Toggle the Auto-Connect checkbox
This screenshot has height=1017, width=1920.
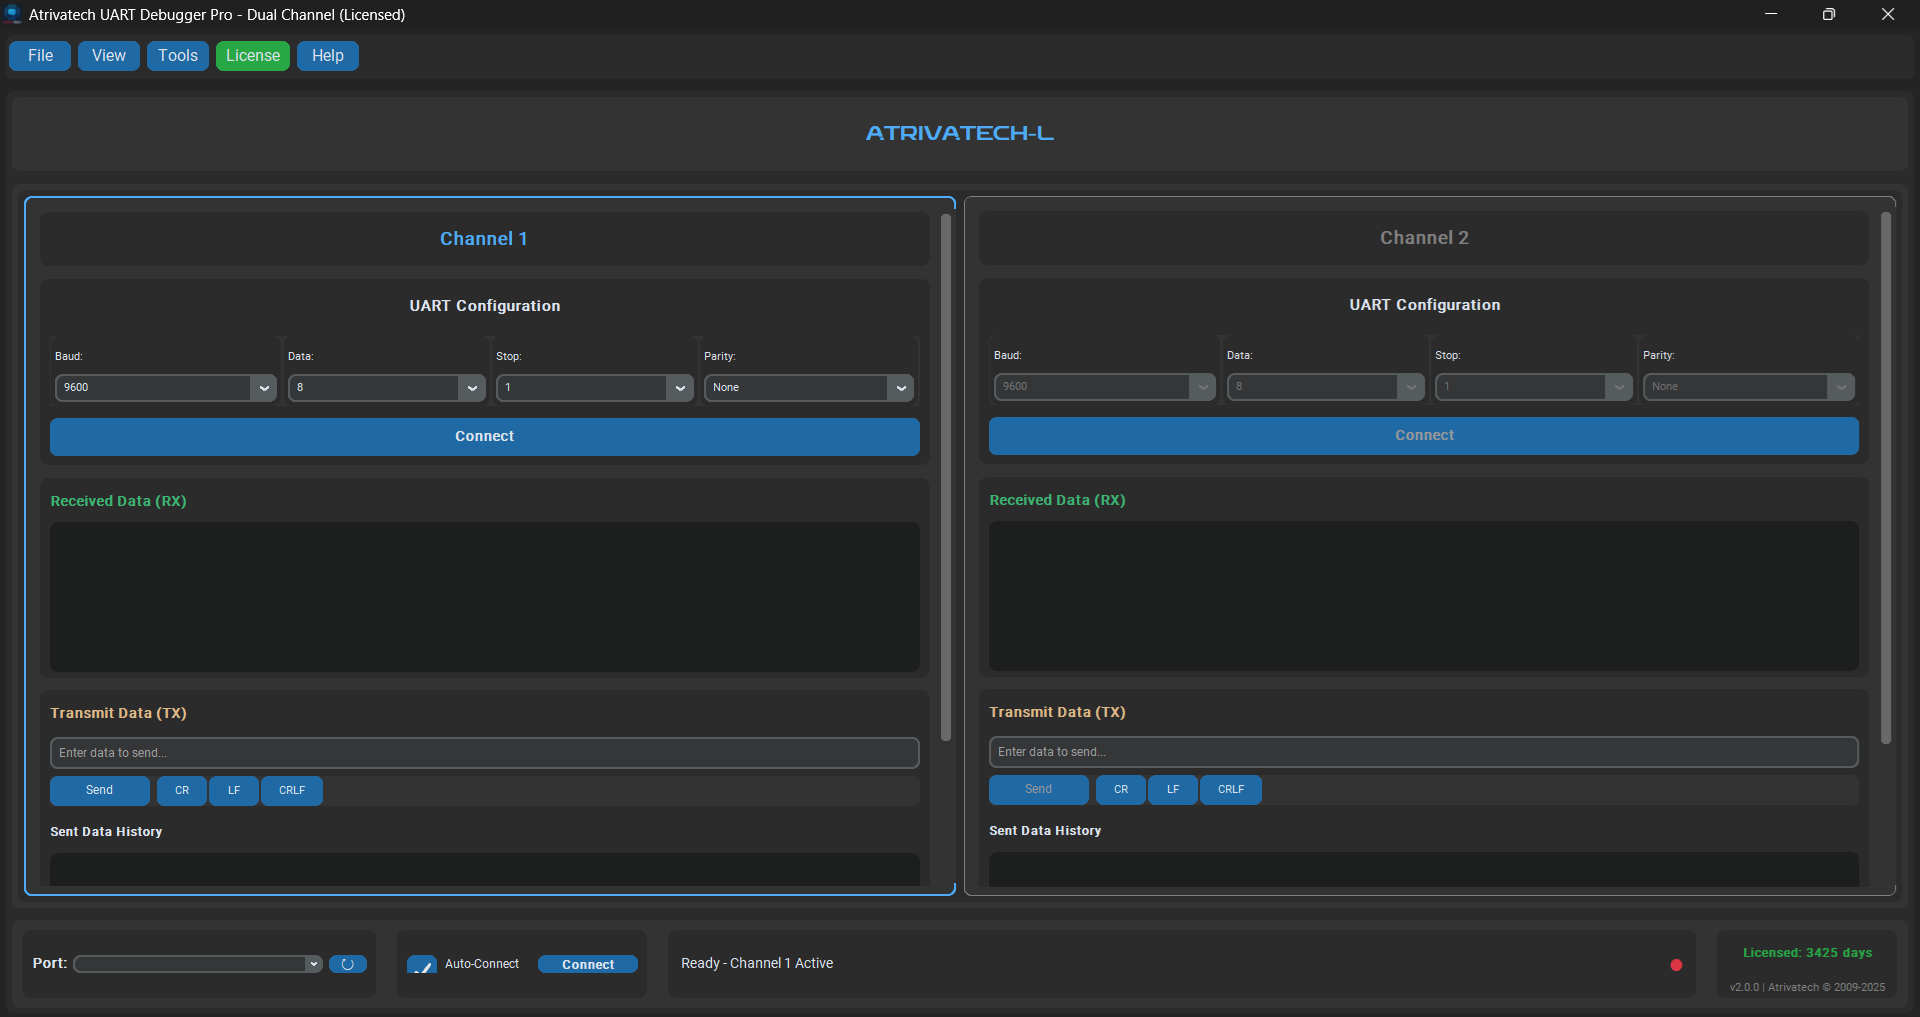(422, 965)
